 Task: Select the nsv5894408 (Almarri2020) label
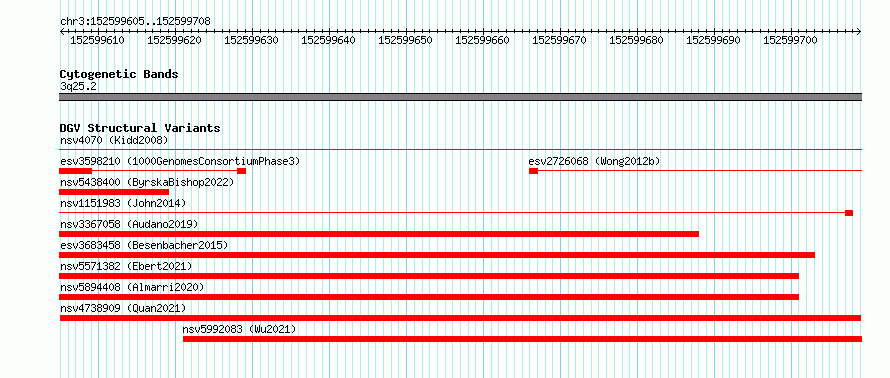(x=132, y=287)
